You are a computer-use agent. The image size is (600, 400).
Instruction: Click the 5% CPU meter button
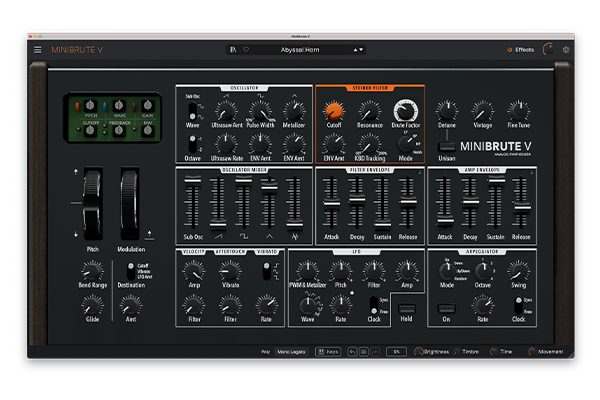tap(396, 352)
